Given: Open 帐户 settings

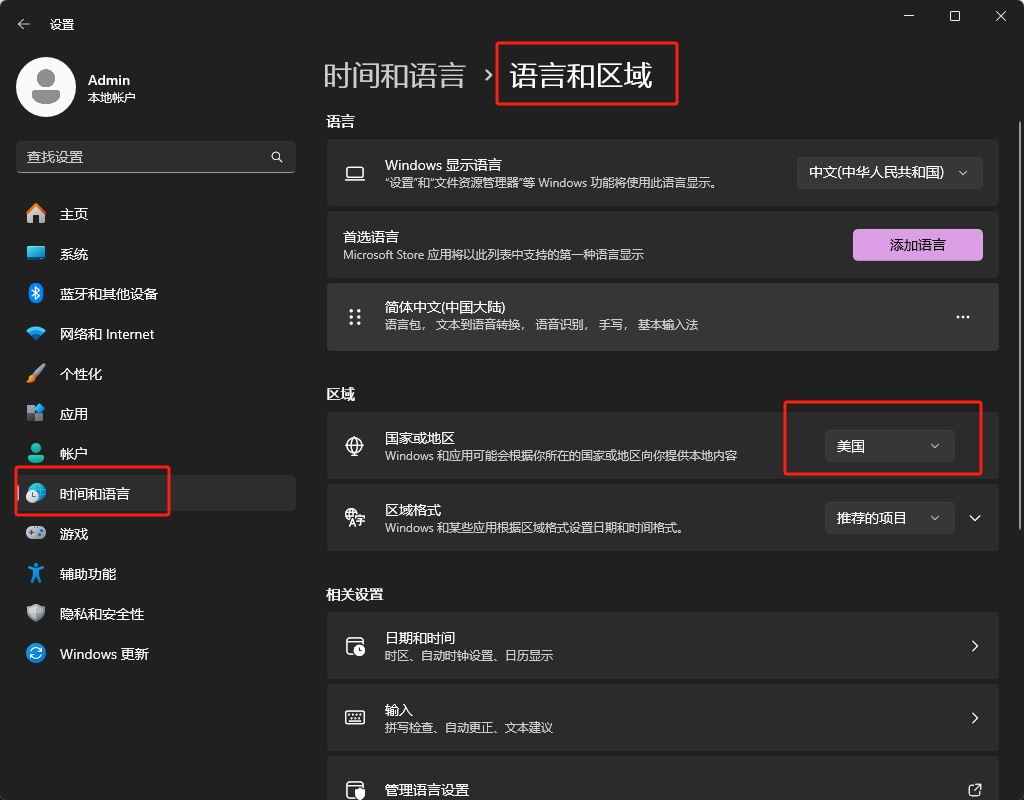Looking at the screenshot, I should 156,453.
